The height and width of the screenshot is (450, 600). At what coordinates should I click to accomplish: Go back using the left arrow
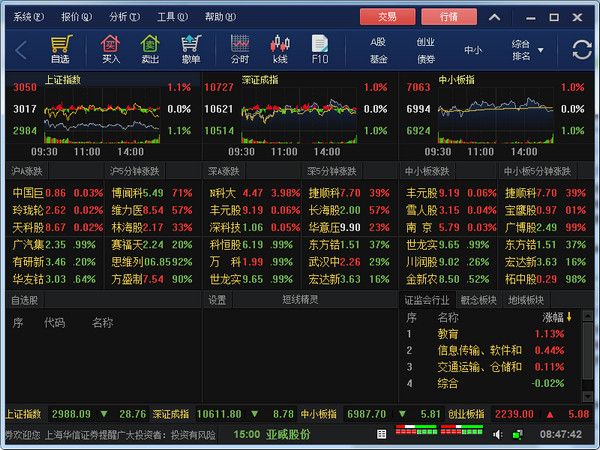click(20, 49)
